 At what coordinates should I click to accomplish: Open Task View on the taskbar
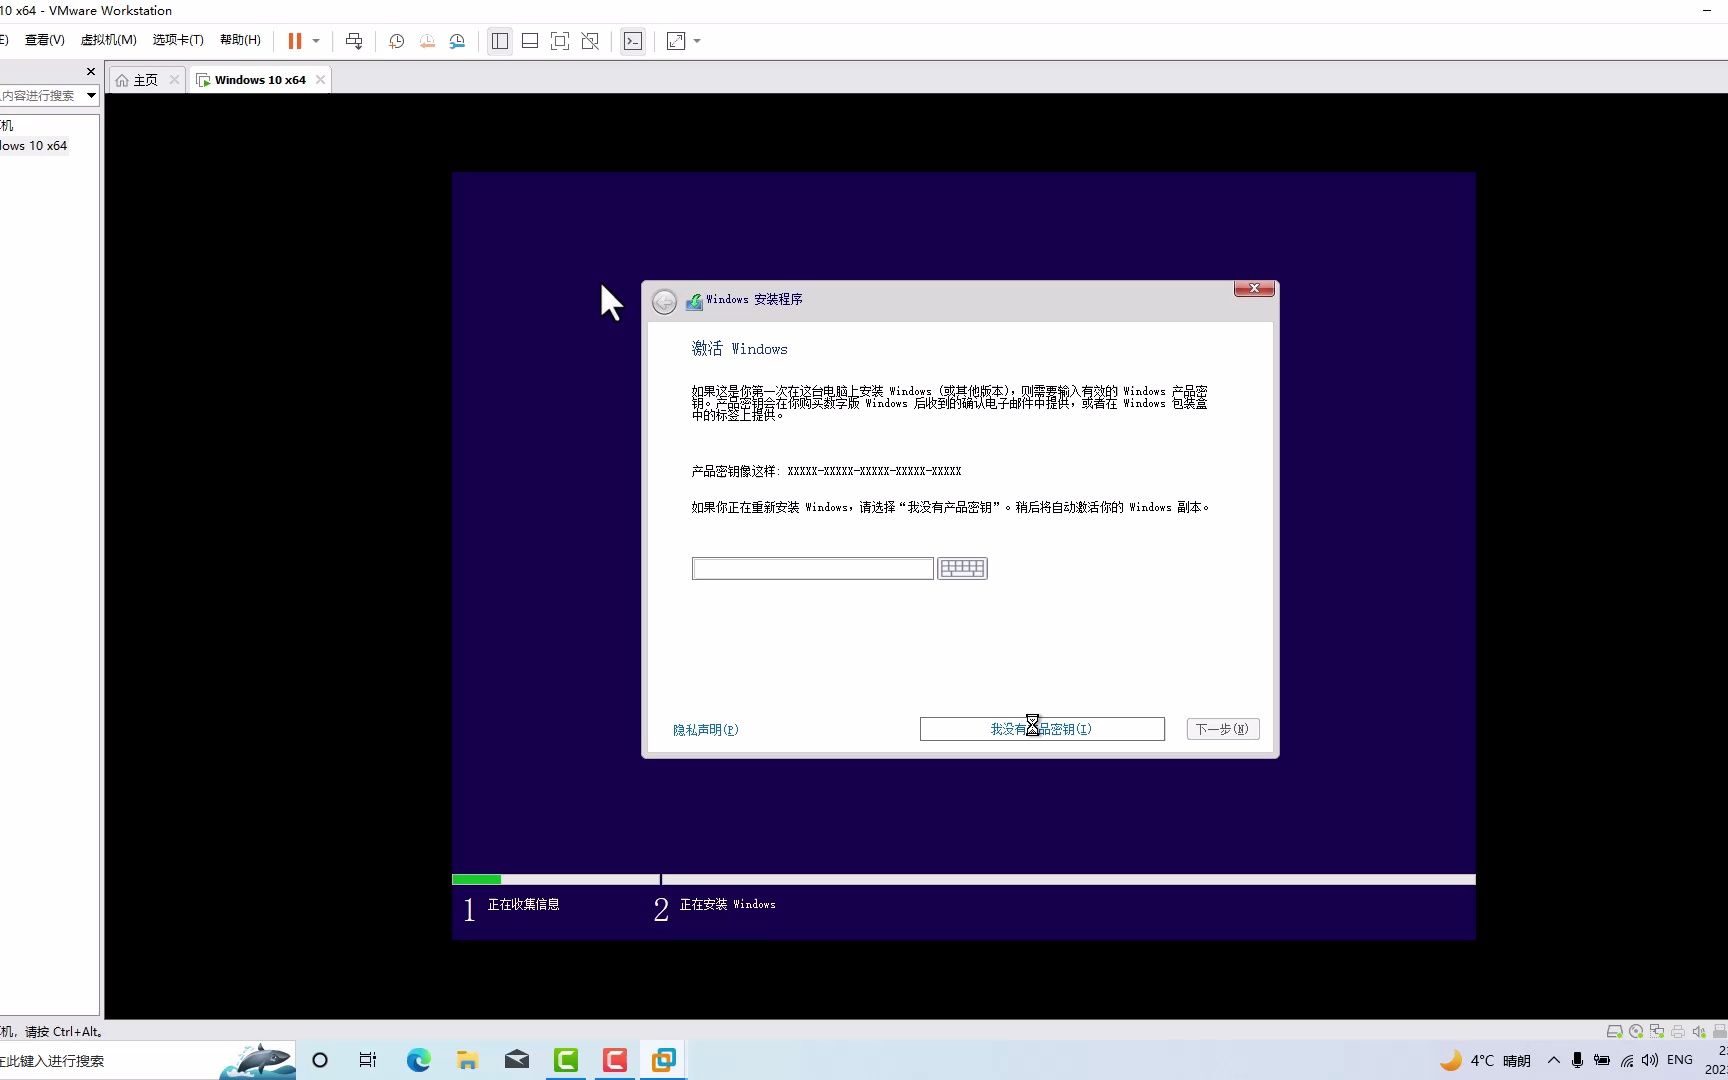point(368,1060)
